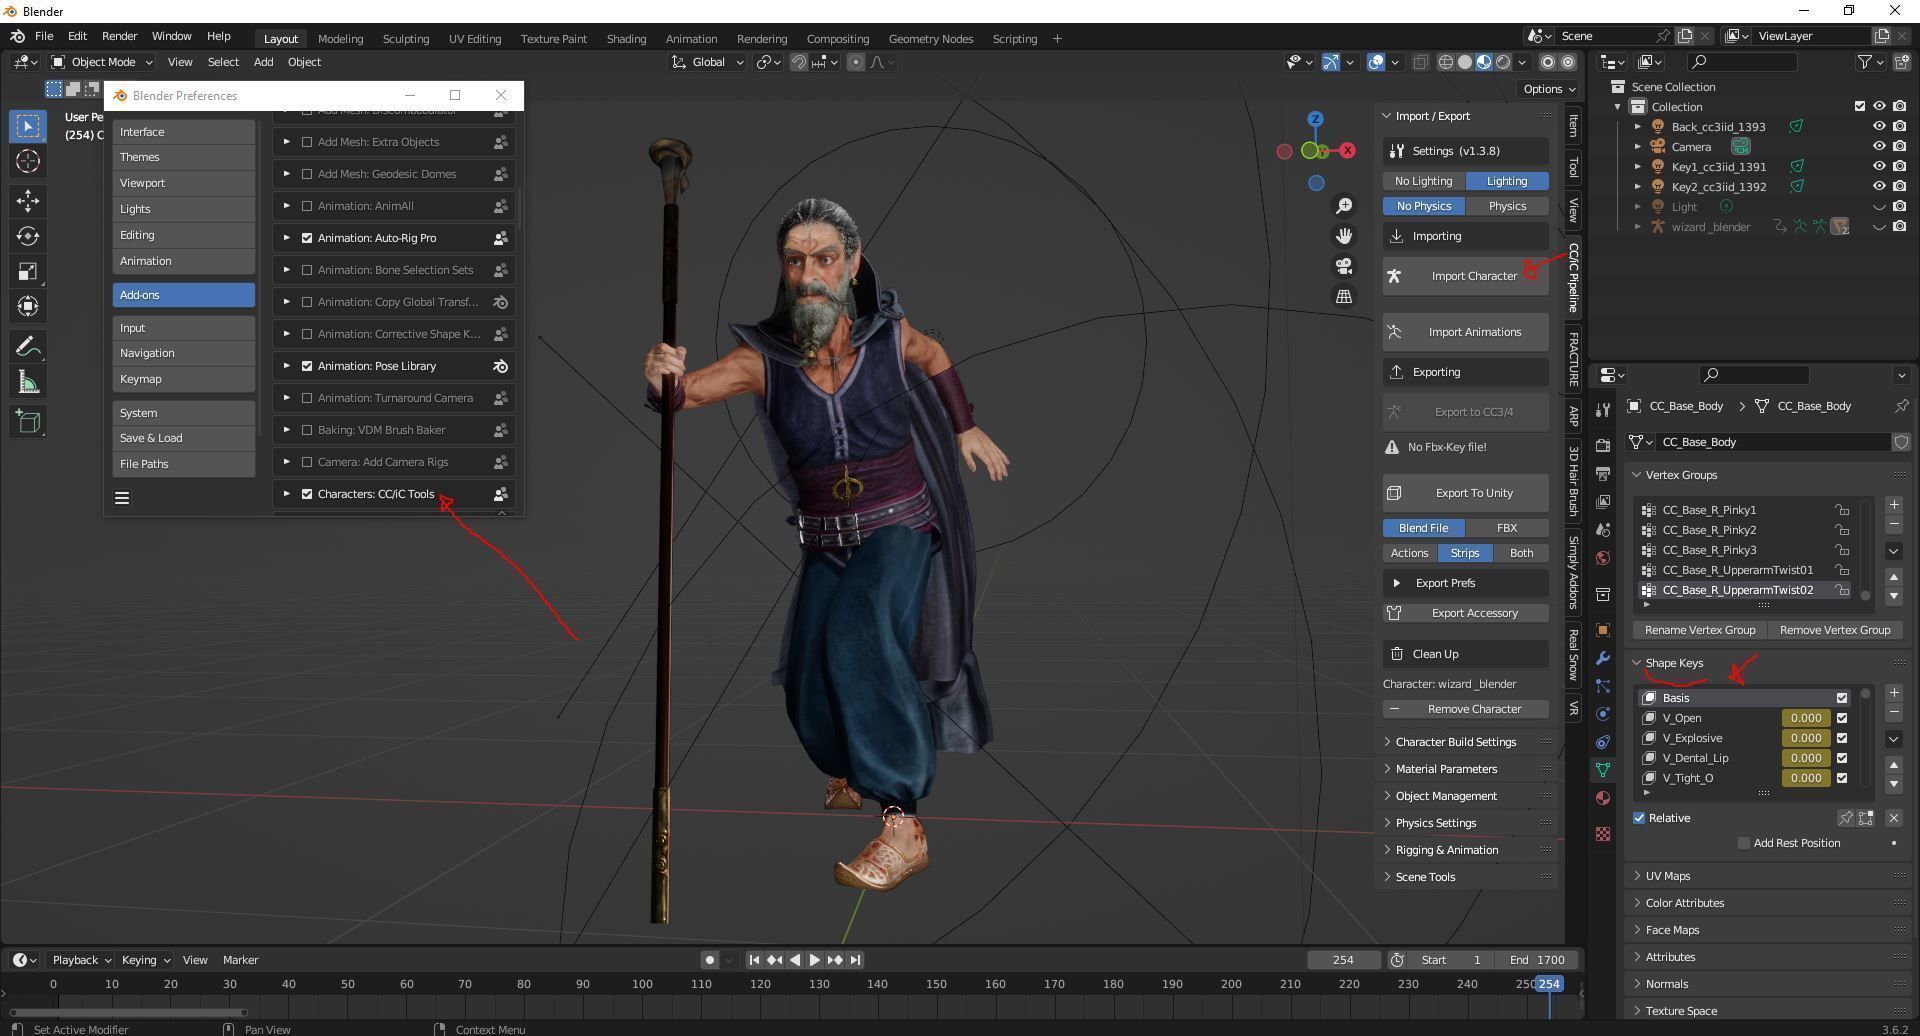1920x1036 pixels.
Task: Click the Z axis on navigation gizmo
Action: tap(1316, 119)
